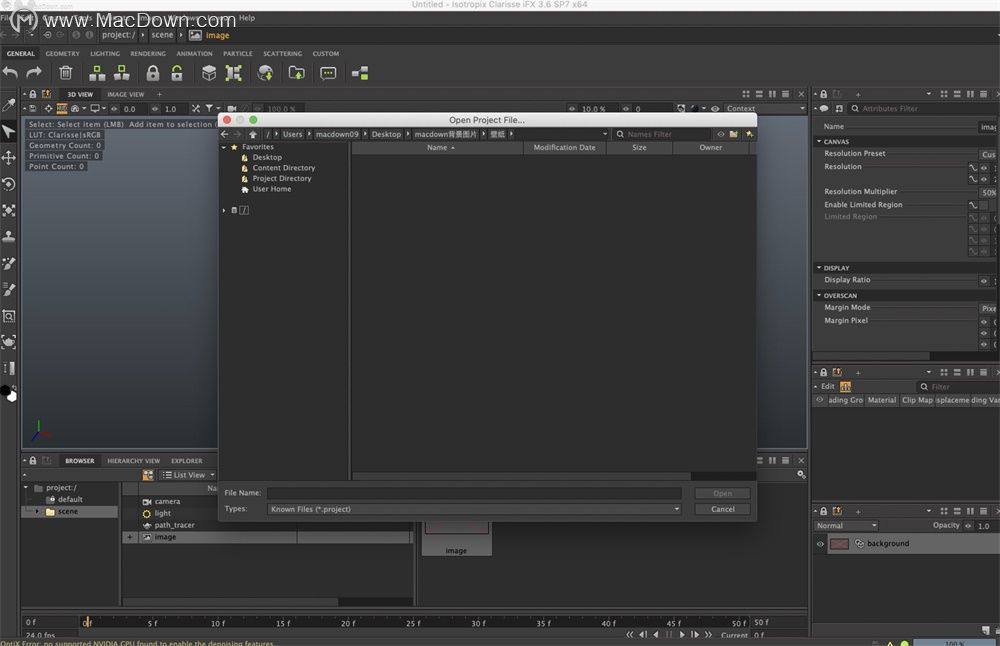Click the add favorite star icon in dialog

tap(749, 134)
